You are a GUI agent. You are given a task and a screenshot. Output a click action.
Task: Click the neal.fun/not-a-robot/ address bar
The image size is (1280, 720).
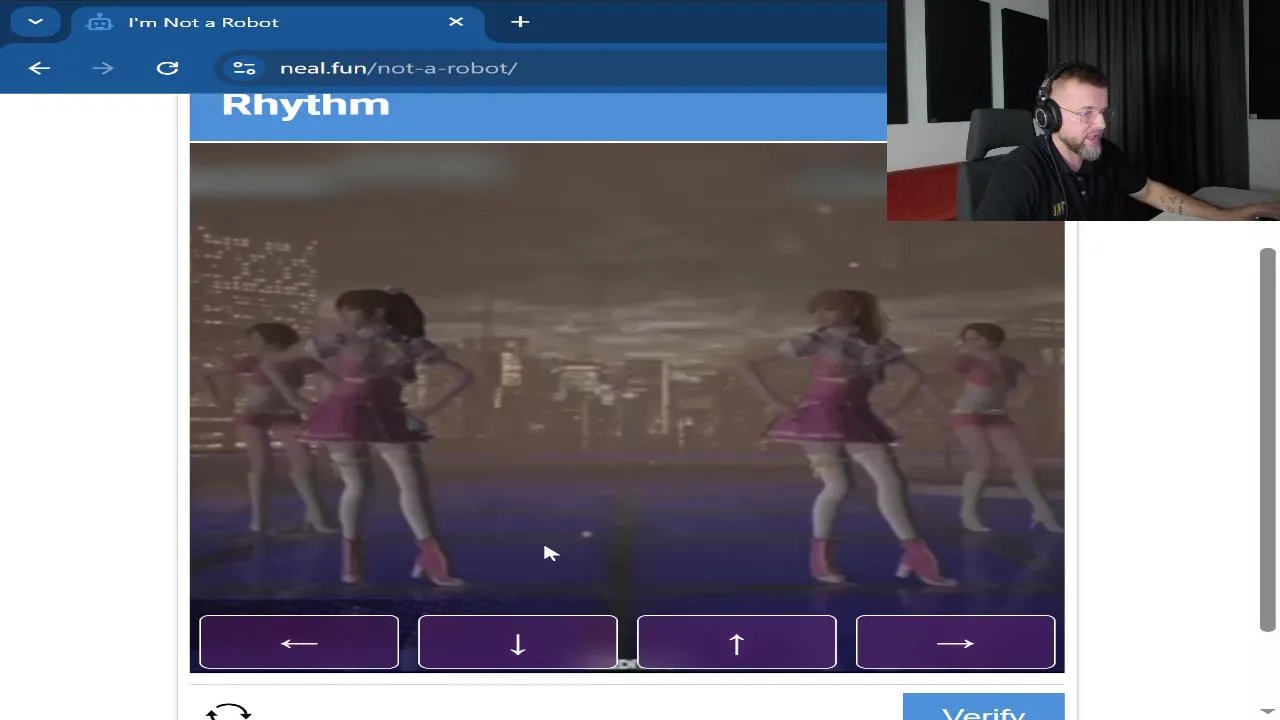[x=551, y=68]
